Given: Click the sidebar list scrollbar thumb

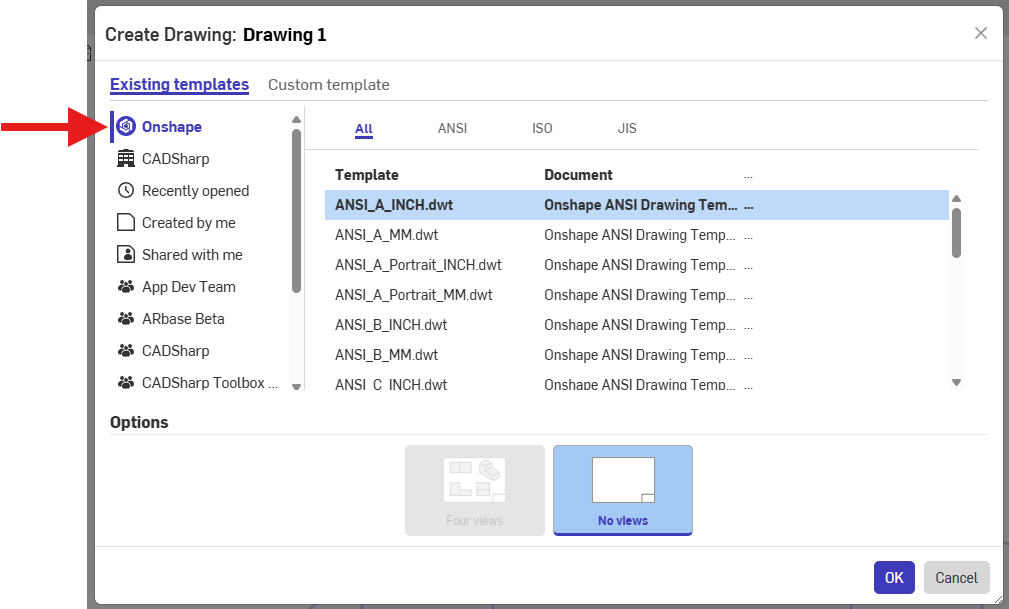Looking at the screenshot, I should tap(296, 211).
